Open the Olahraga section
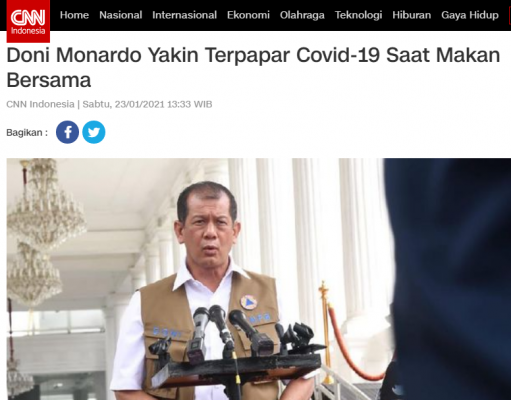The image size is (511, 400). tap(302, 15)
